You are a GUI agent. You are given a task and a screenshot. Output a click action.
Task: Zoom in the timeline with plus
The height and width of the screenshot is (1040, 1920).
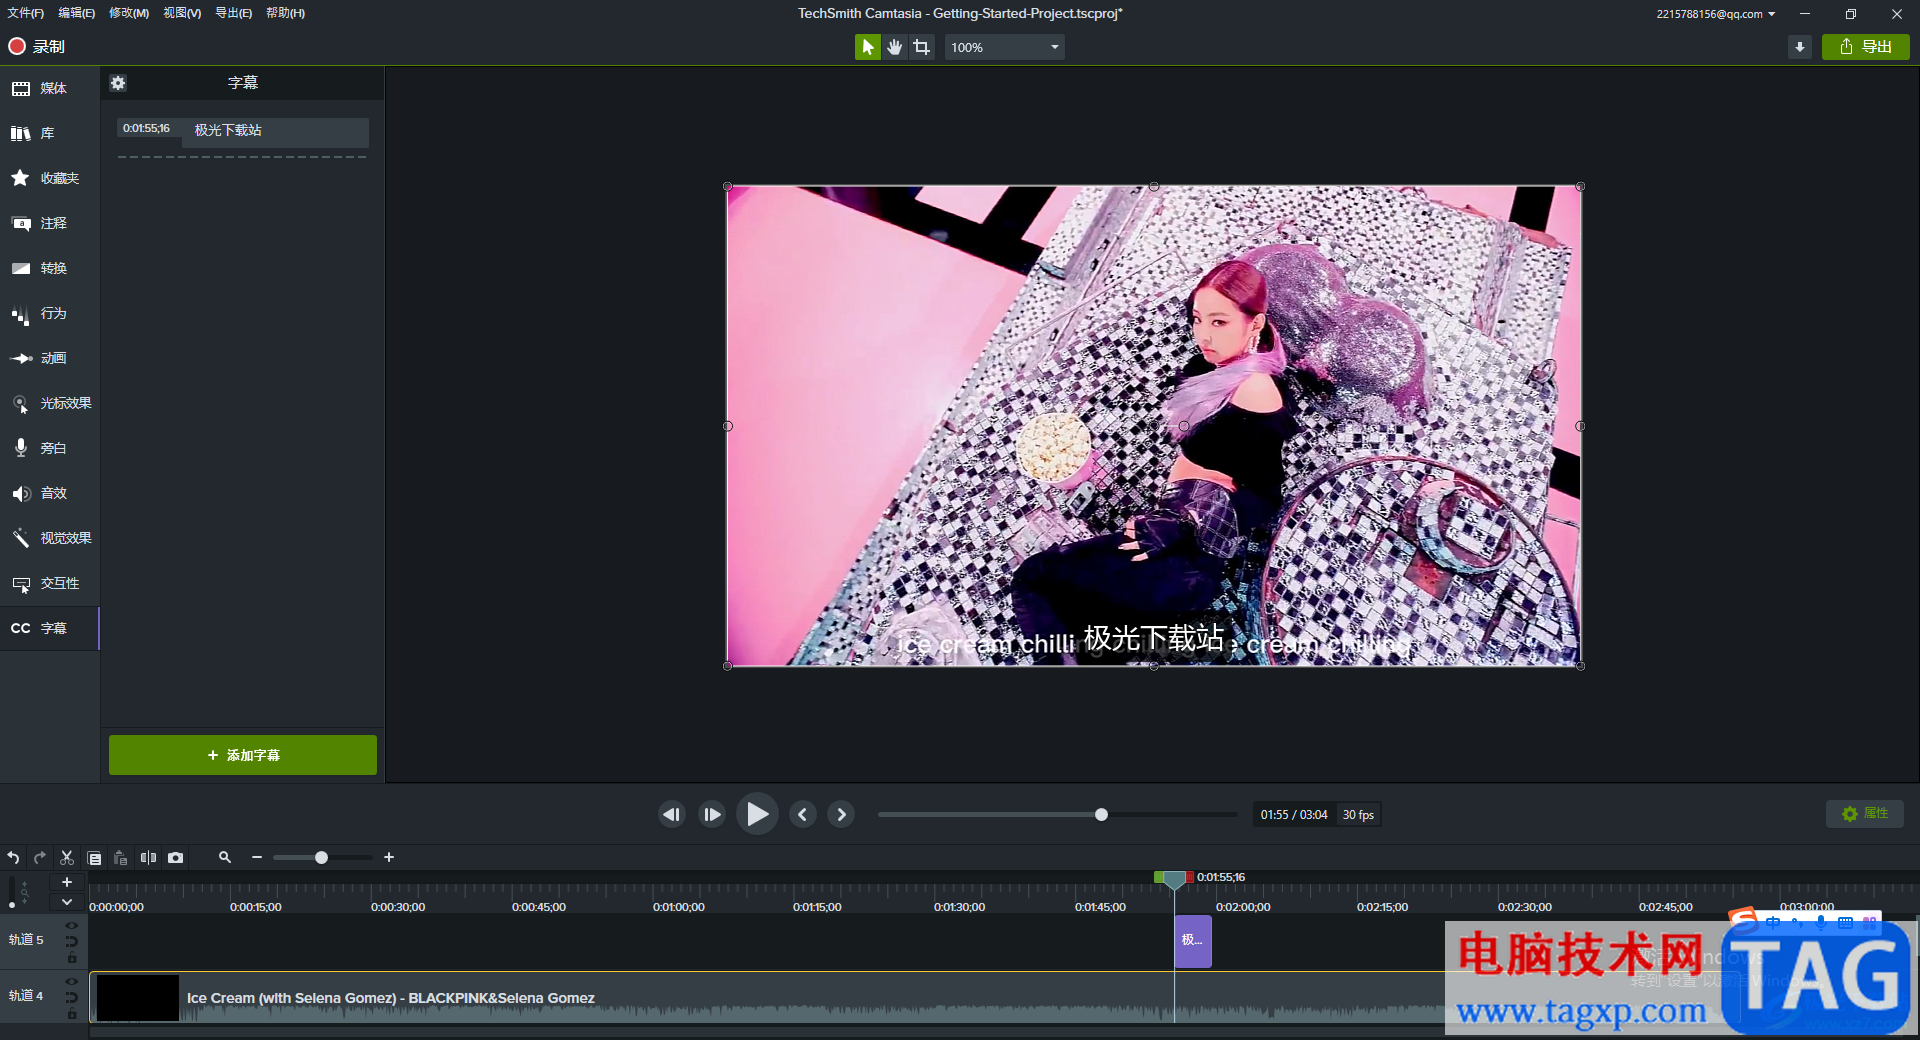tap(389, 858)
